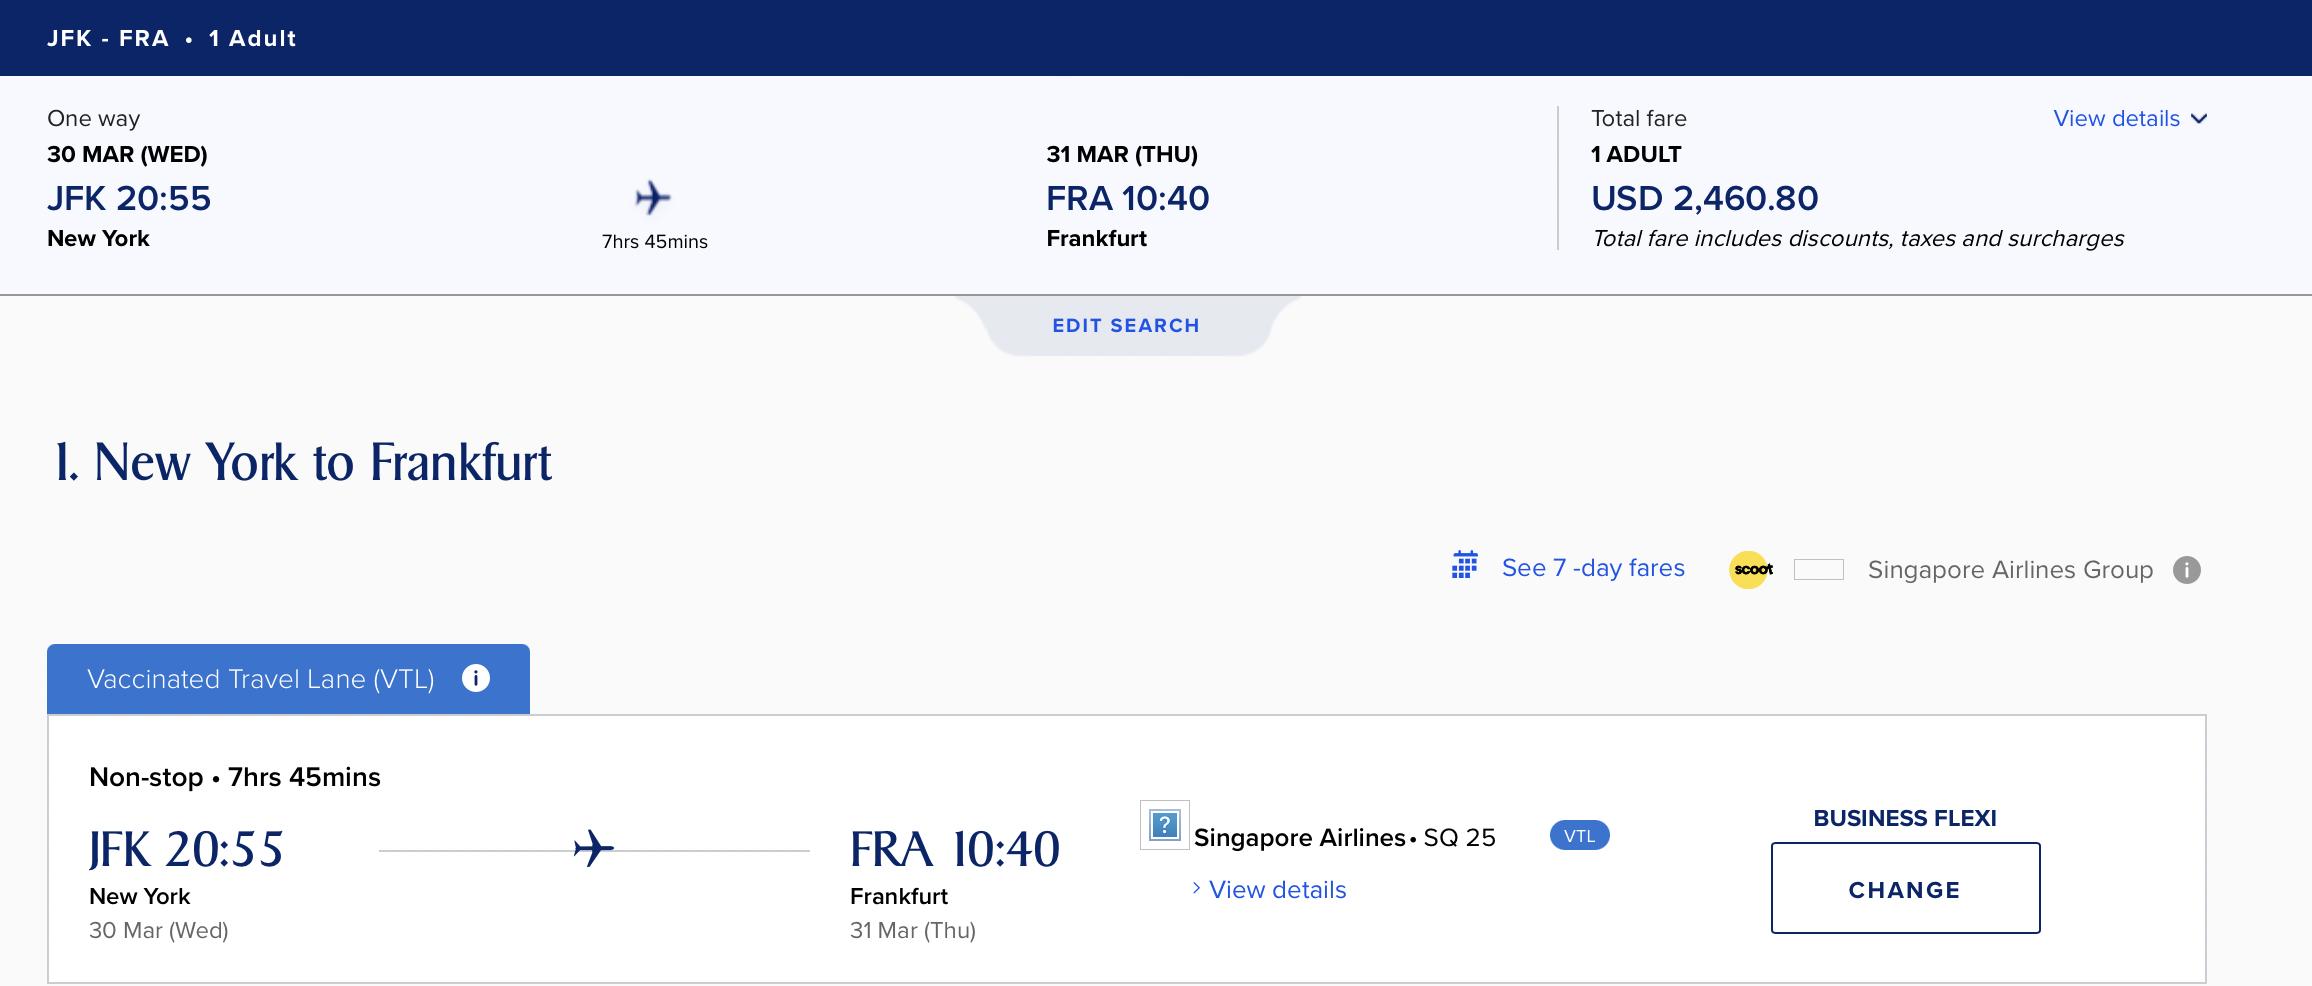Click the Singapore Airlines logo placeholder image
The height and width of the screenshot is (986, 2312).
coord(1165,825)
